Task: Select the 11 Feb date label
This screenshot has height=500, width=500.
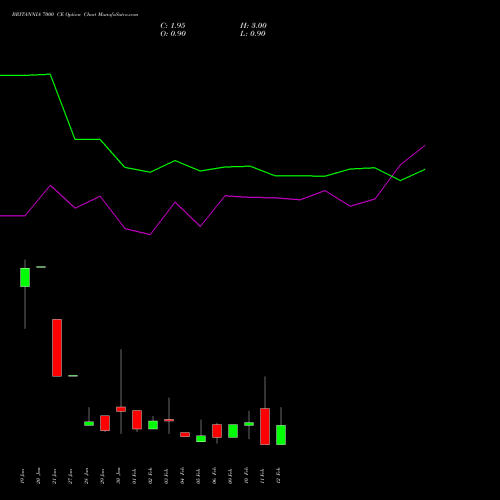Action: pyautogui.click(x=262, y=476)
